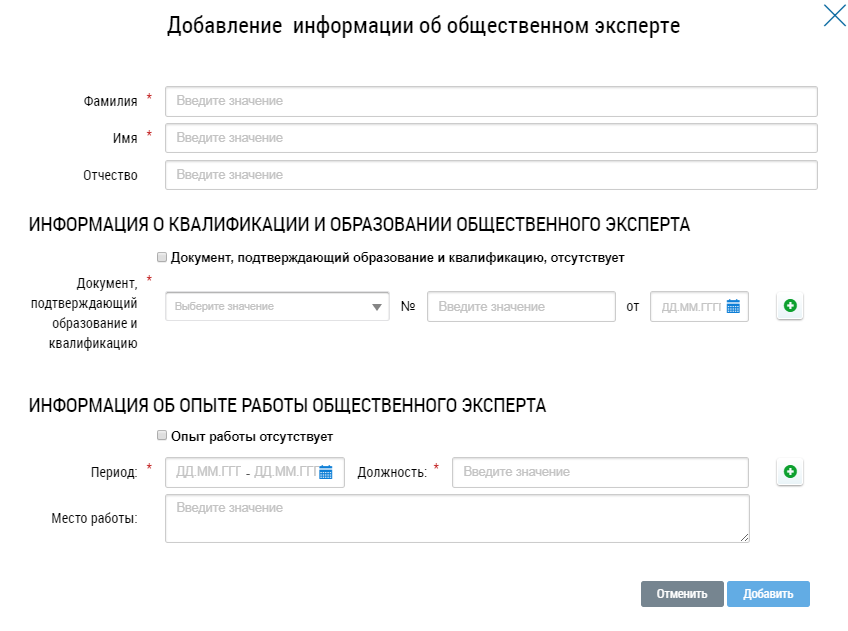Expand the Выберите значение document type dropdown
The image size is (848, 631).
[x=277, y=307]
